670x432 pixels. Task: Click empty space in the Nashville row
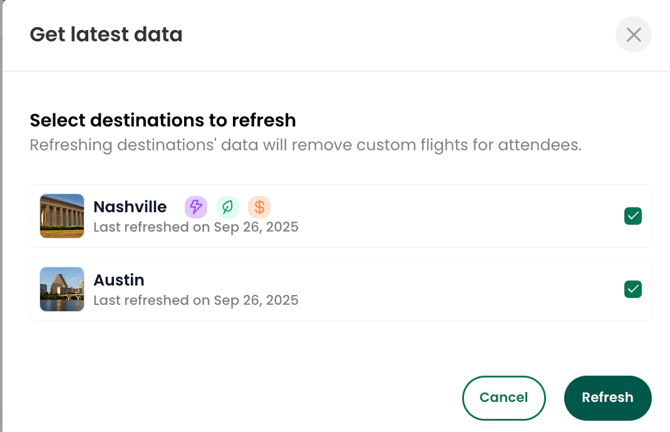coord(450,216)
